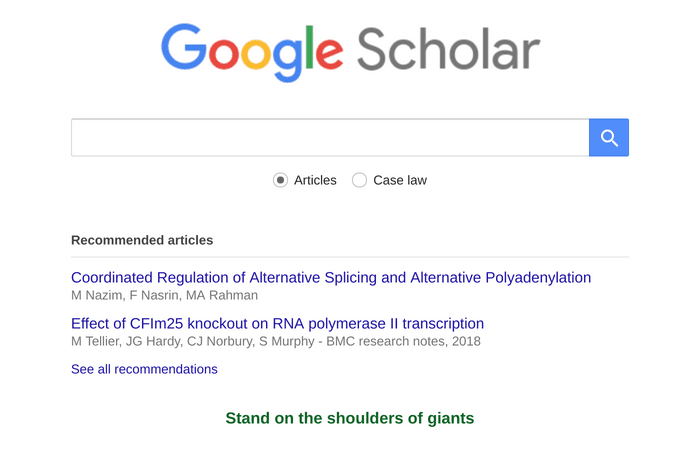Image resolution: width=700 pixels, height=450 pixels.
Task: Open Coordinated Regulation of Alternative Splicing article
Action: 331,278
